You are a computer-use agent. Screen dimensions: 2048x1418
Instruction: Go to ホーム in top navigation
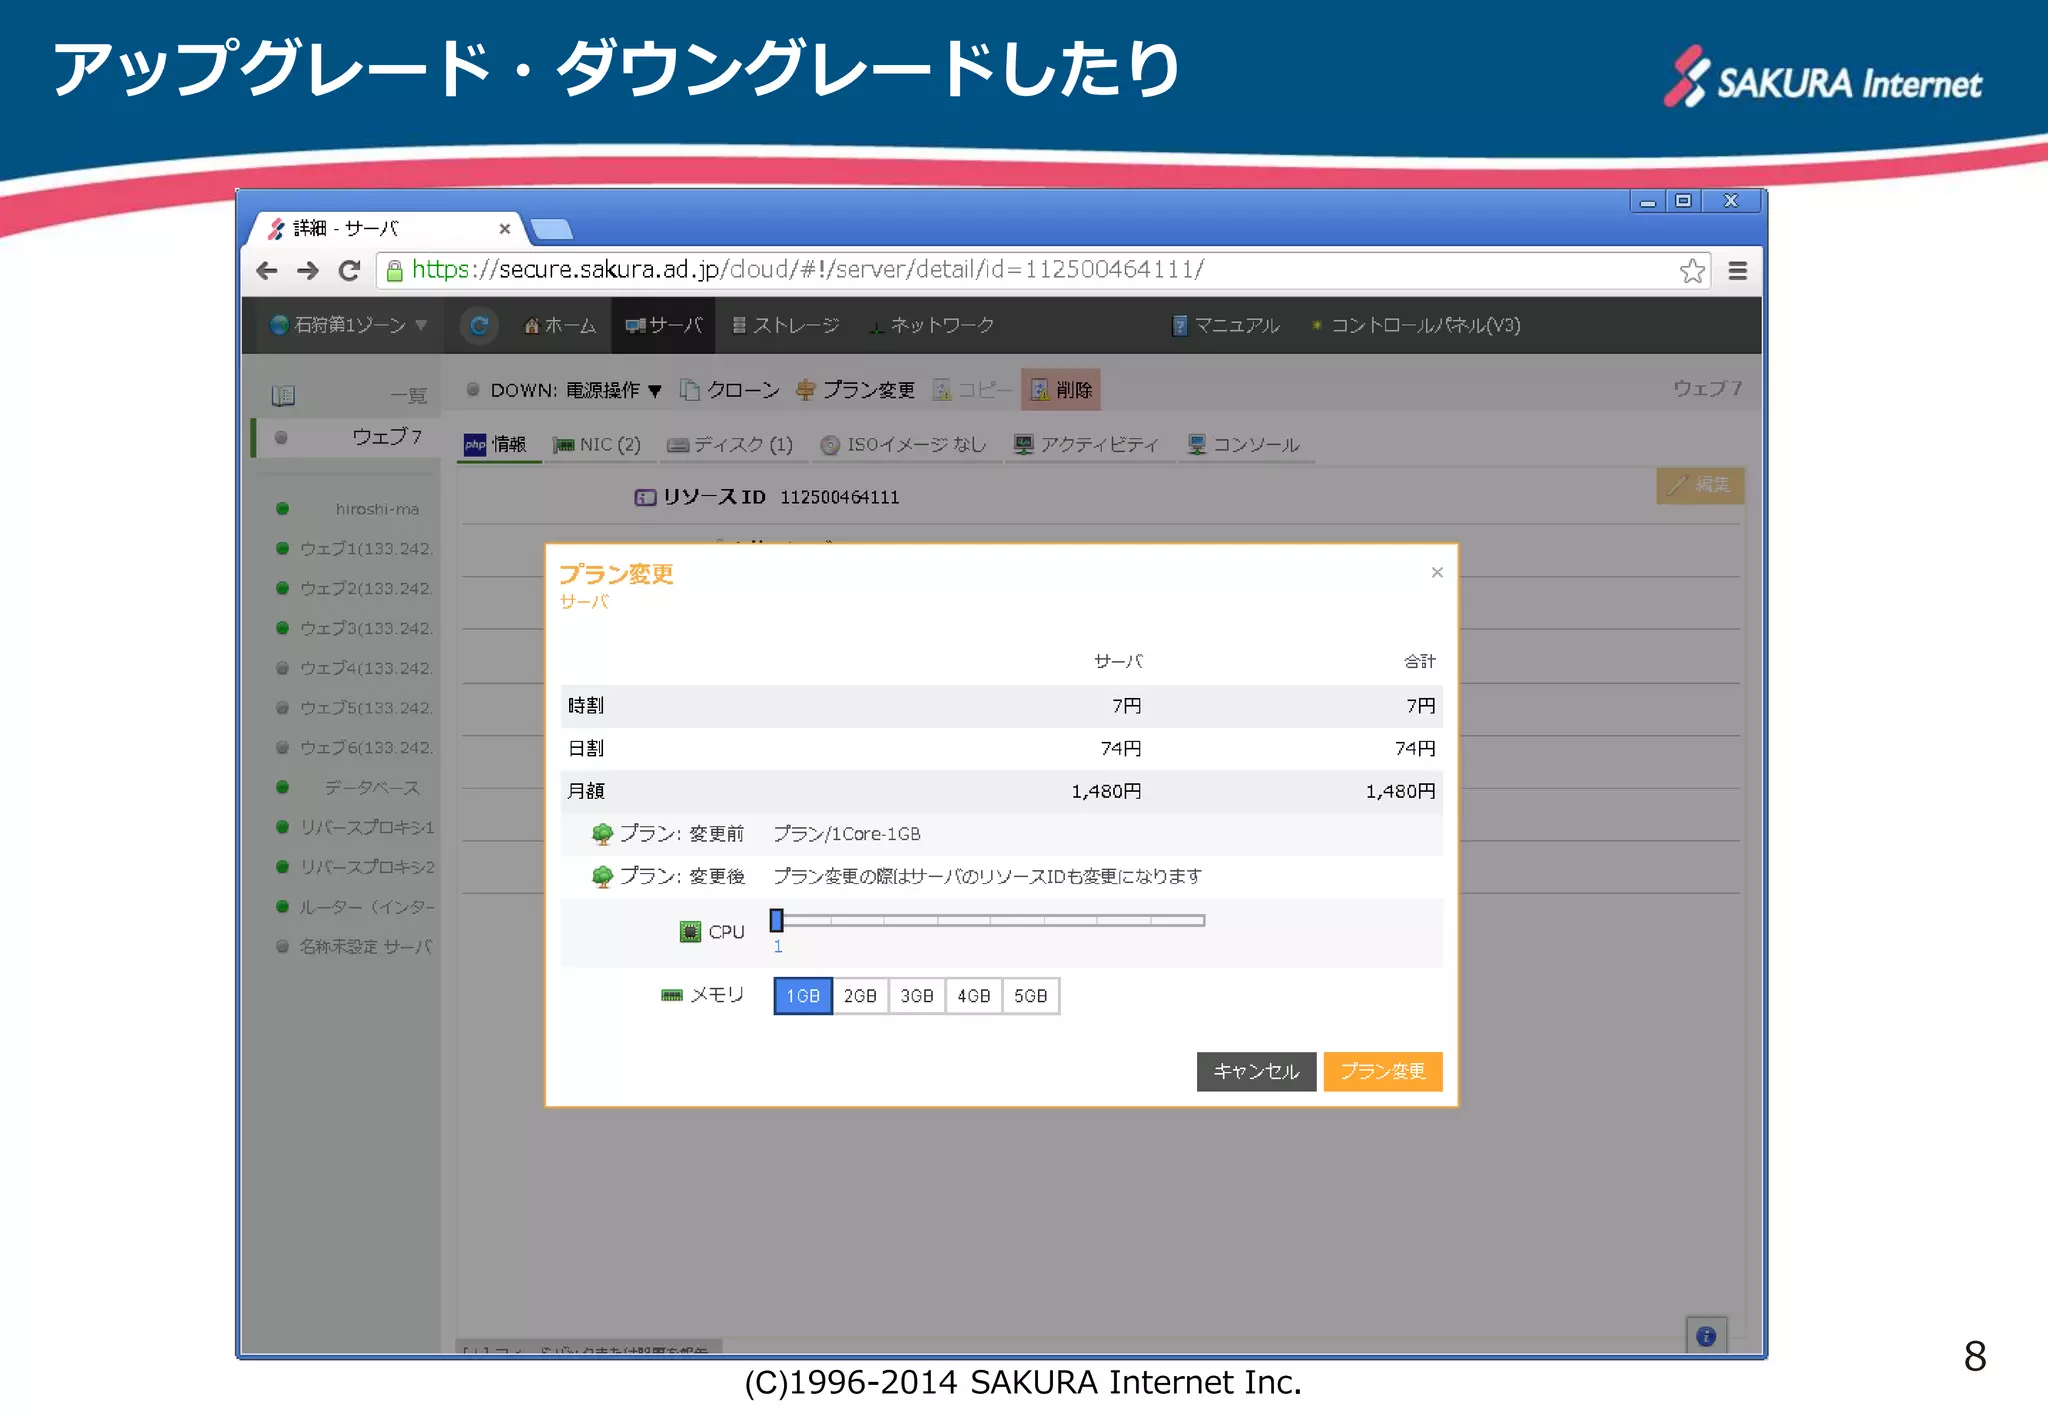(560, 326)
